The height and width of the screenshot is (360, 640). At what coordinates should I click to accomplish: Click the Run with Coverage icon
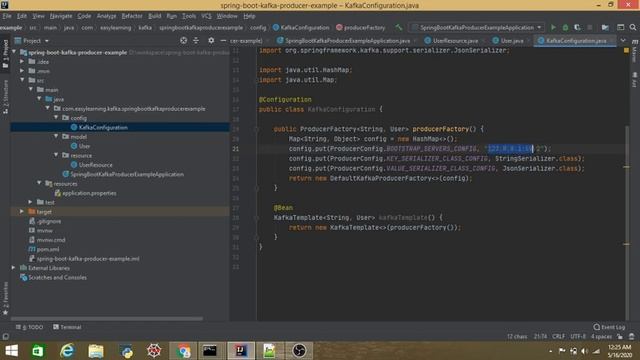click(x=577, y=27)
